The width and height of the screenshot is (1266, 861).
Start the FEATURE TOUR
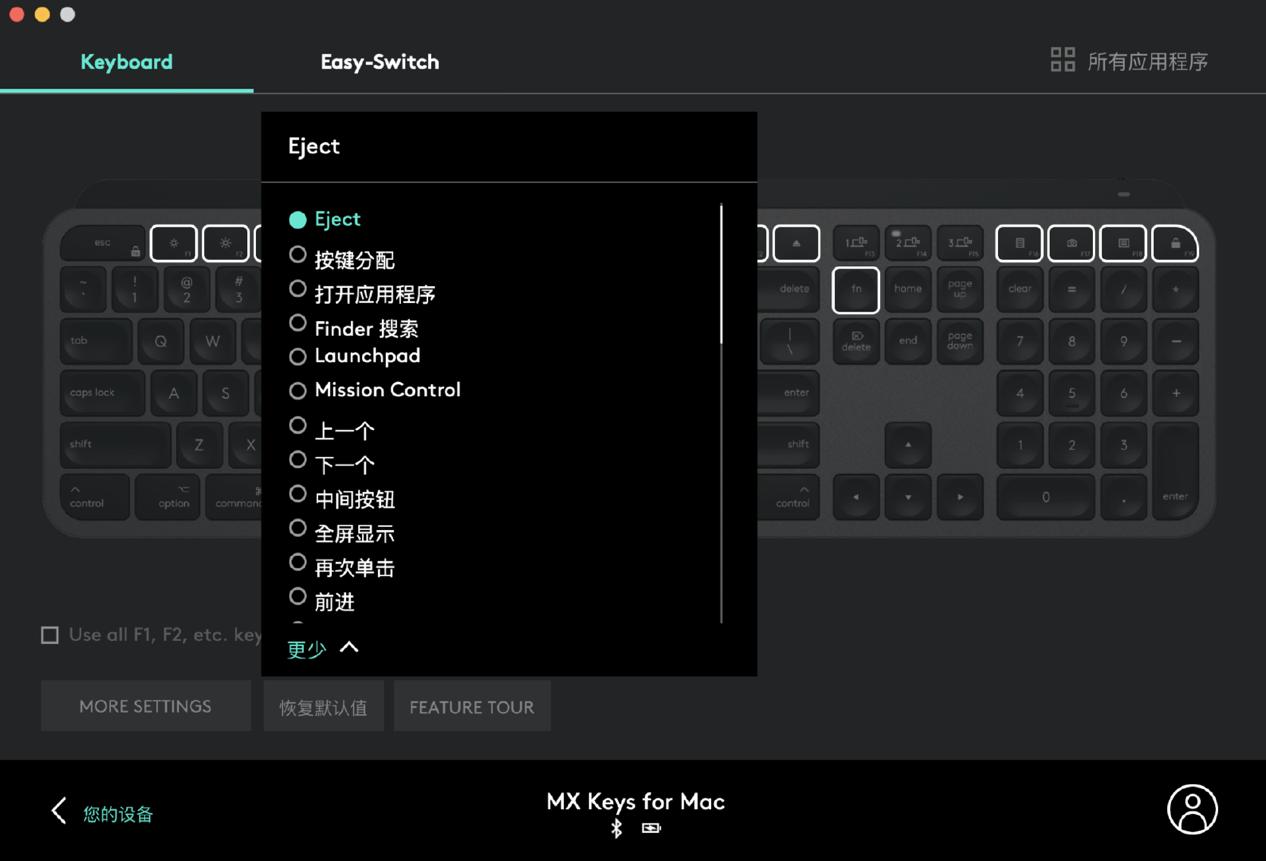[x=472, y=707]
